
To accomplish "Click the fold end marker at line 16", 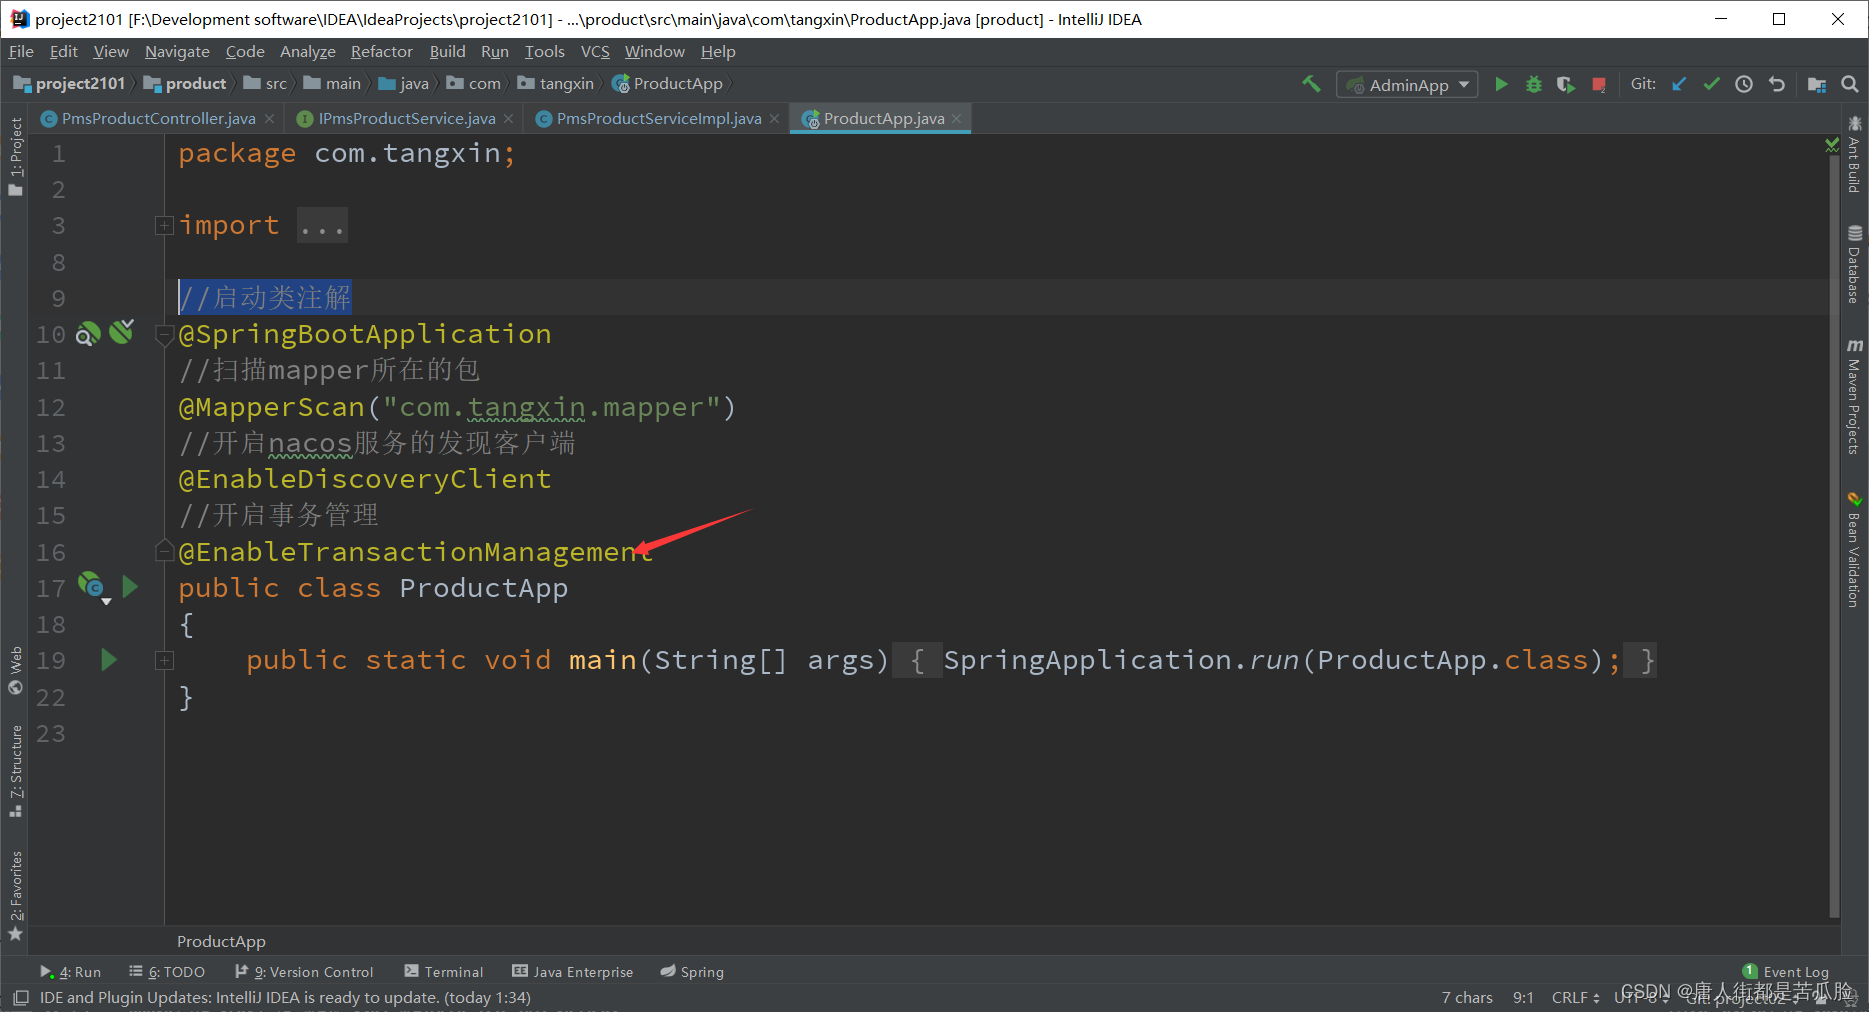I will click(x=165, y=551).
